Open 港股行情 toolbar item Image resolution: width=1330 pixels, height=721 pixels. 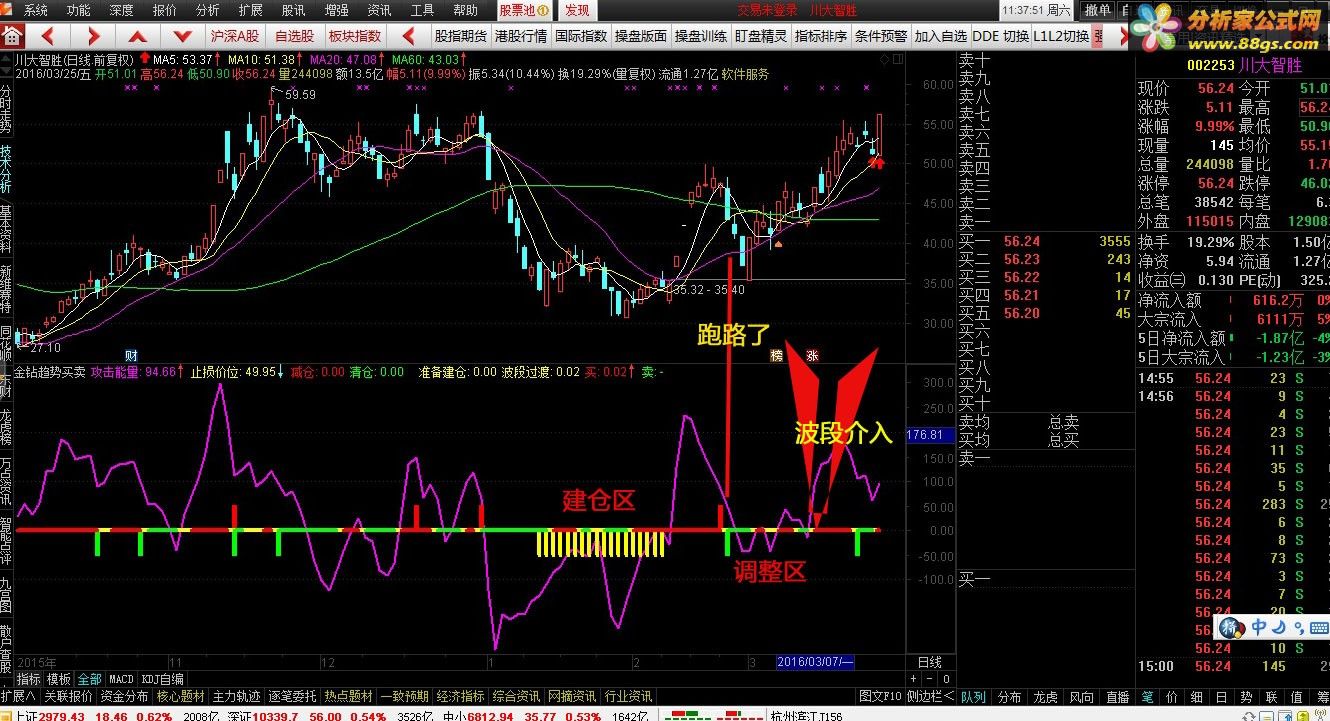521,36
